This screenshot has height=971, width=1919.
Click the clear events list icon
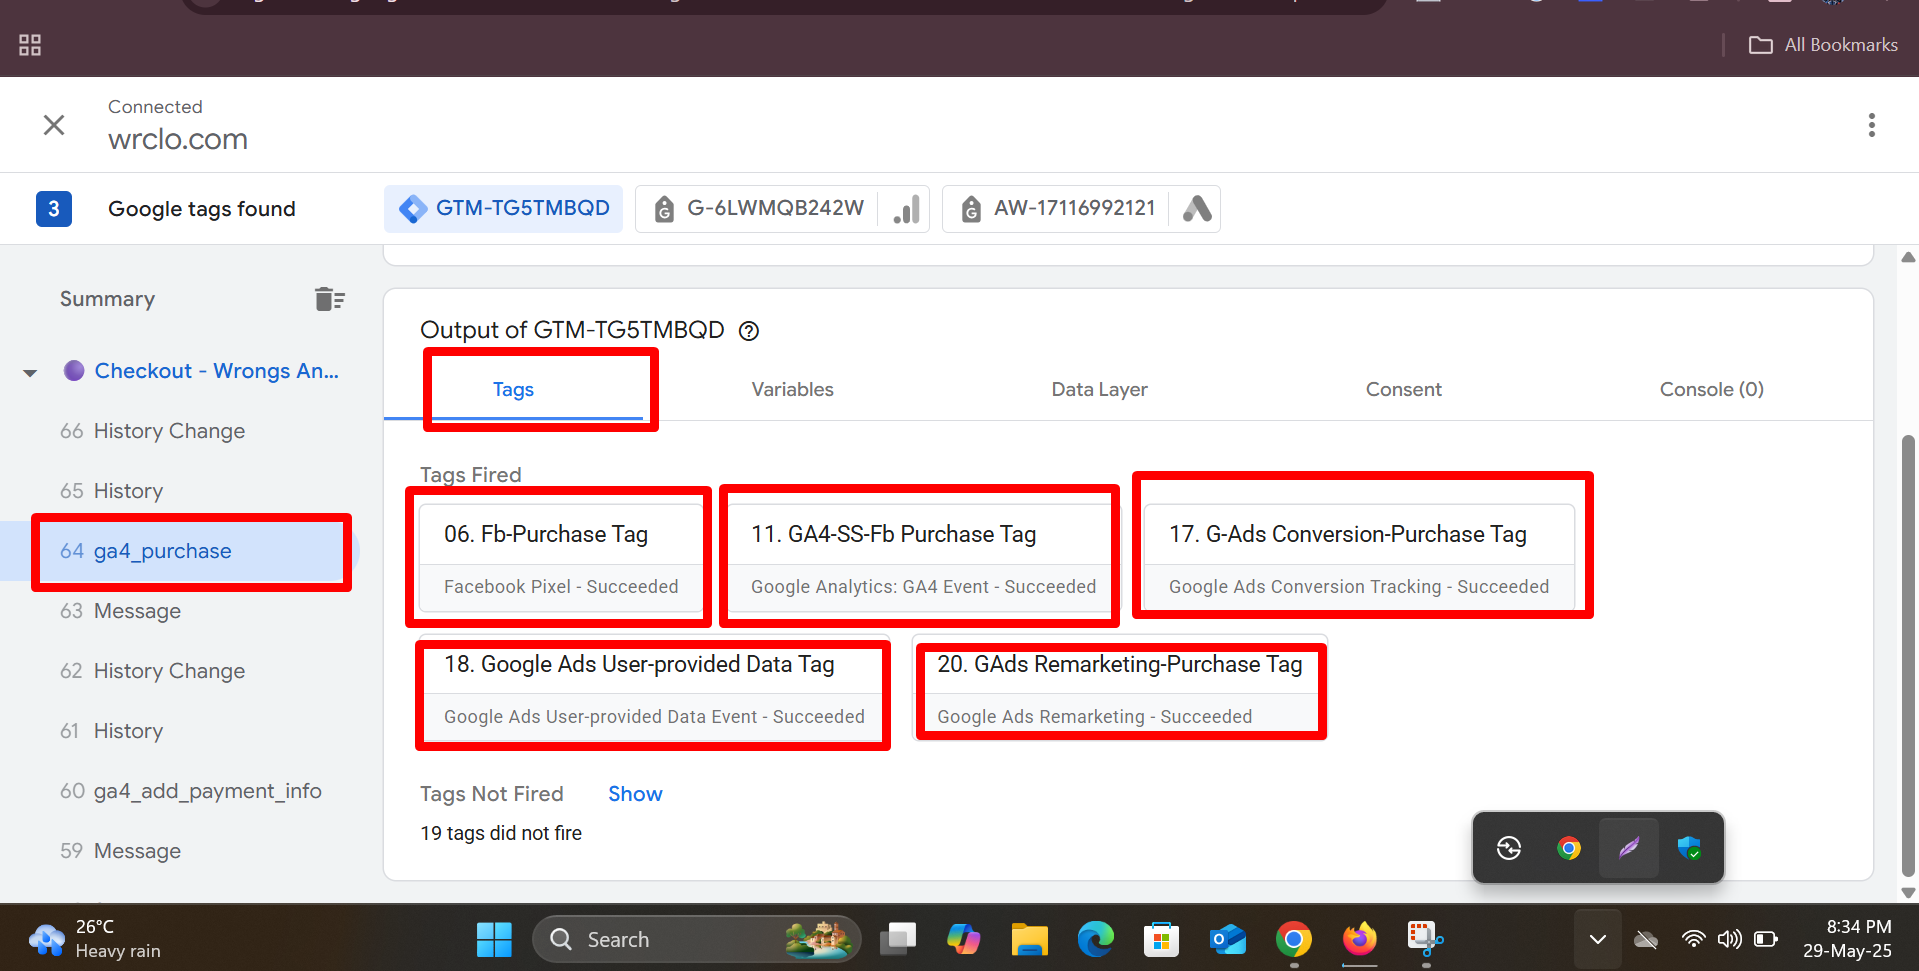pyautogui.click(x=329, y=299)
